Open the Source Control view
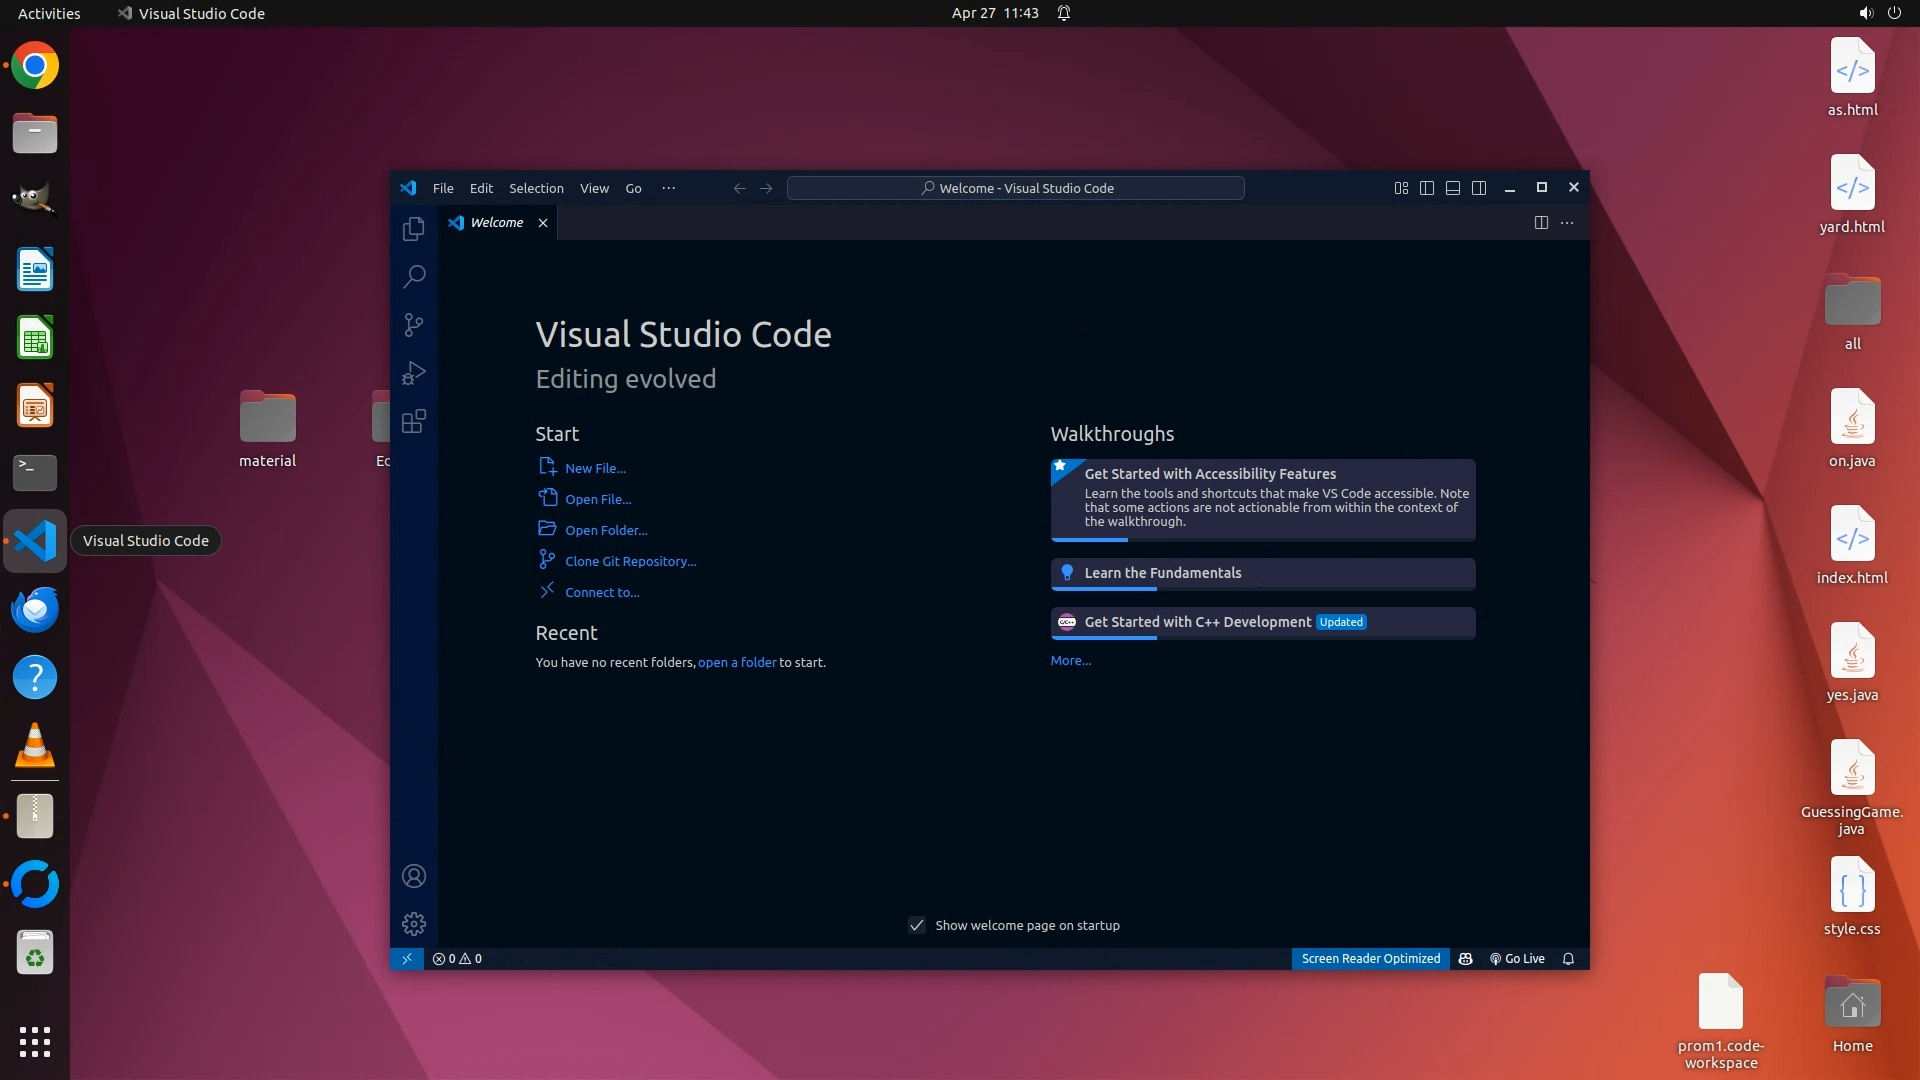 tap(413, 325)
